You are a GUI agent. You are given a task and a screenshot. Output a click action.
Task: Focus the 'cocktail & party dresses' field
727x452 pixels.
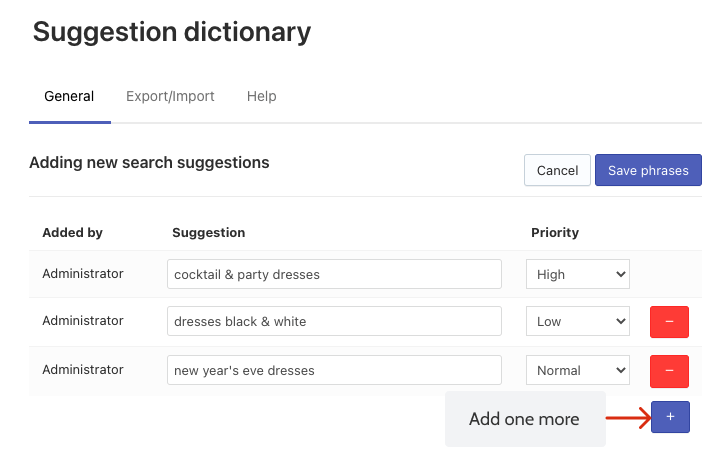(x=334, y=274)
